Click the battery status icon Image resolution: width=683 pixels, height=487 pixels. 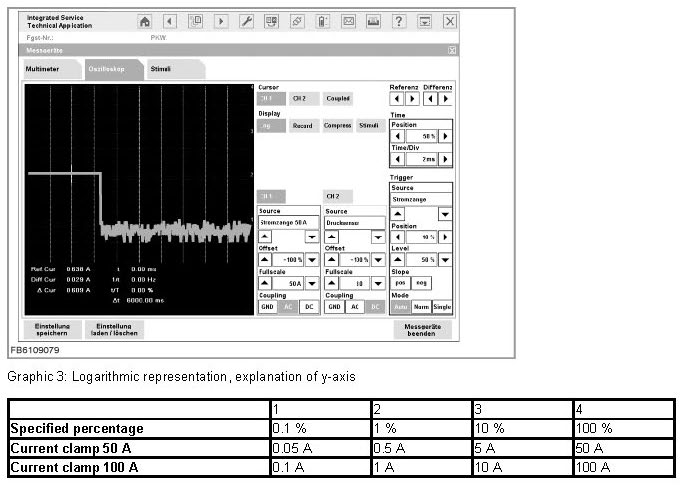pyautogui.click(x=323, y=21)
